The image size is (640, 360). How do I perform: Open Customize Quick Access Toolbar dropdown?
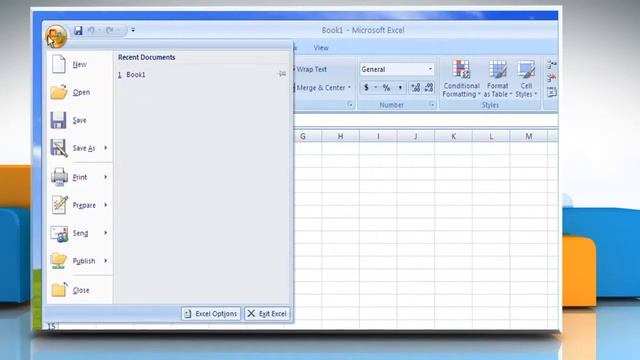pos(133,30)
